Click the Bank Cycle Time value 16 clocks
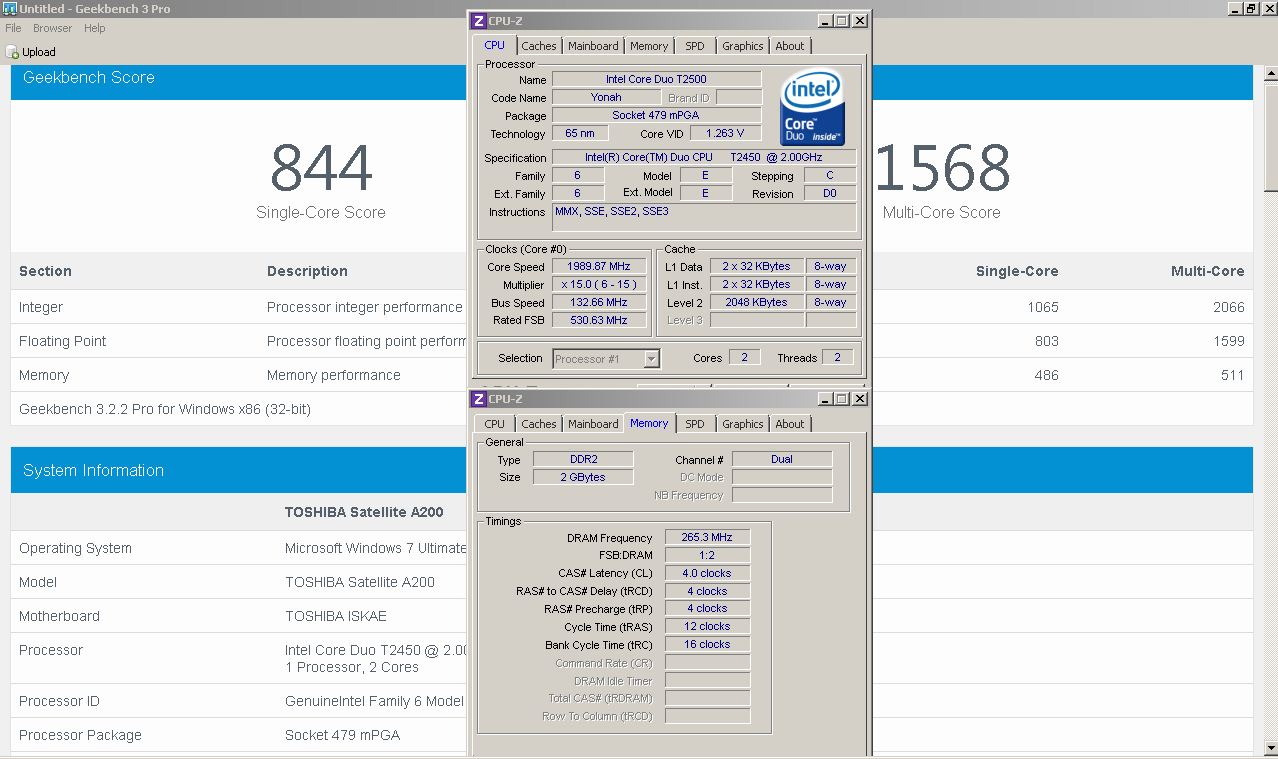 coord(707,644)
